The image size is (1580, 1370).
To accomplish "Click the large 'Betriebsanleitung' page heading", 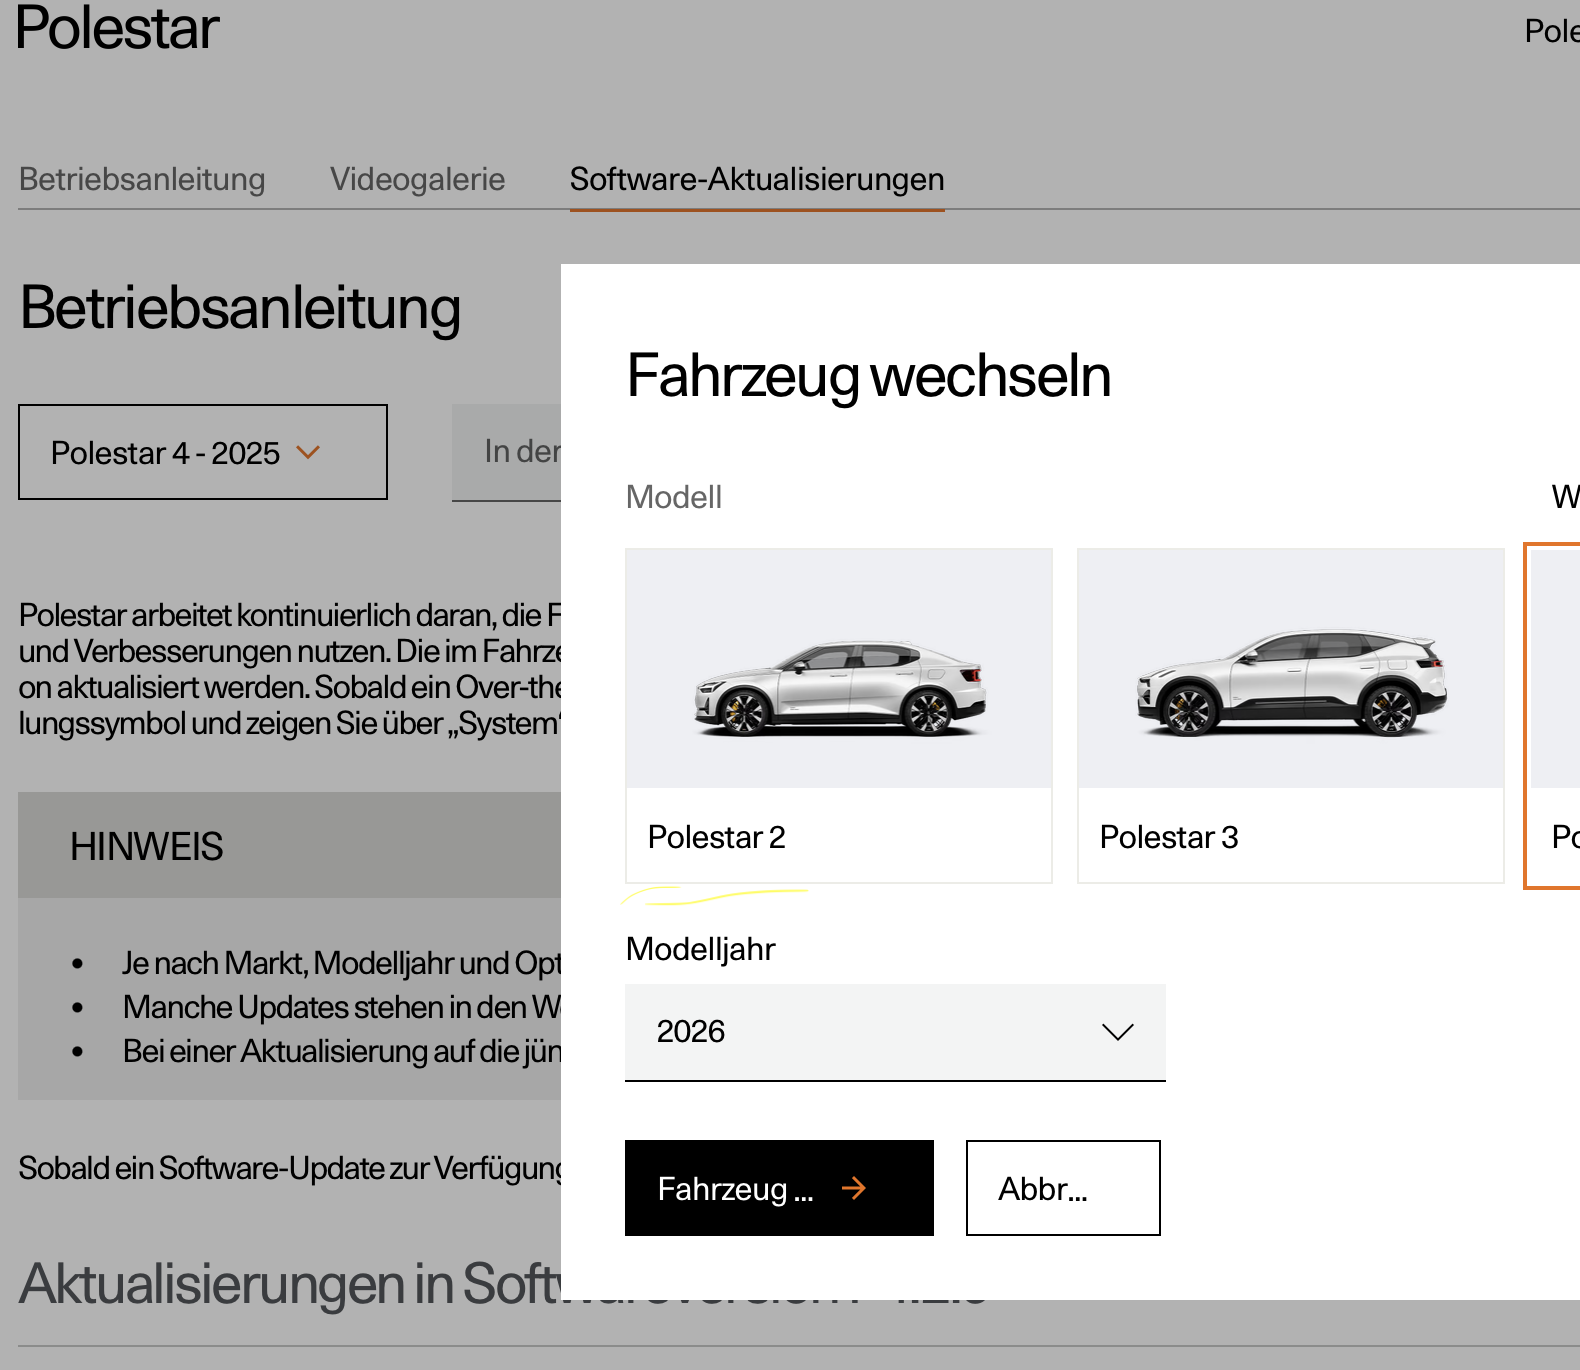I will (240, 308).
